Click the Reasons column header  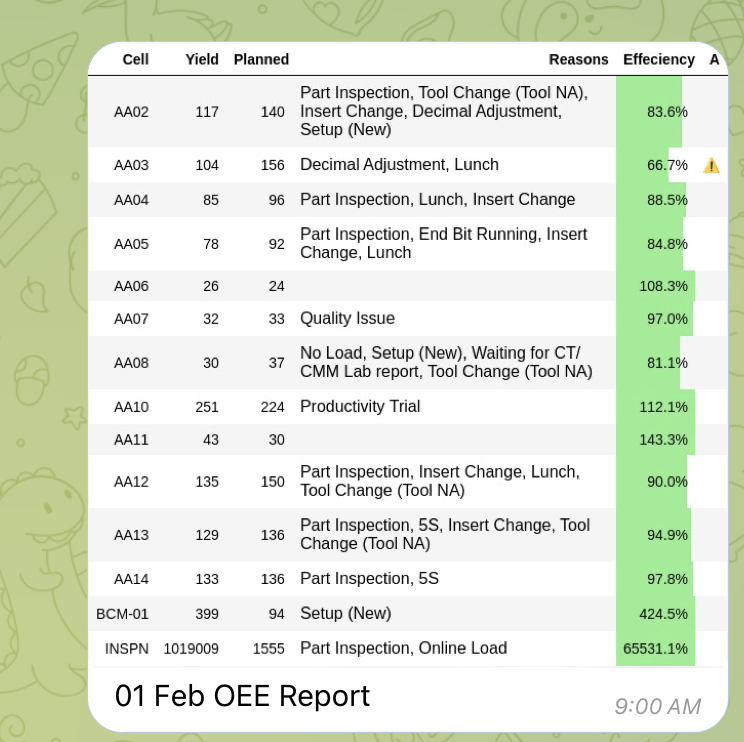[578, 59]
